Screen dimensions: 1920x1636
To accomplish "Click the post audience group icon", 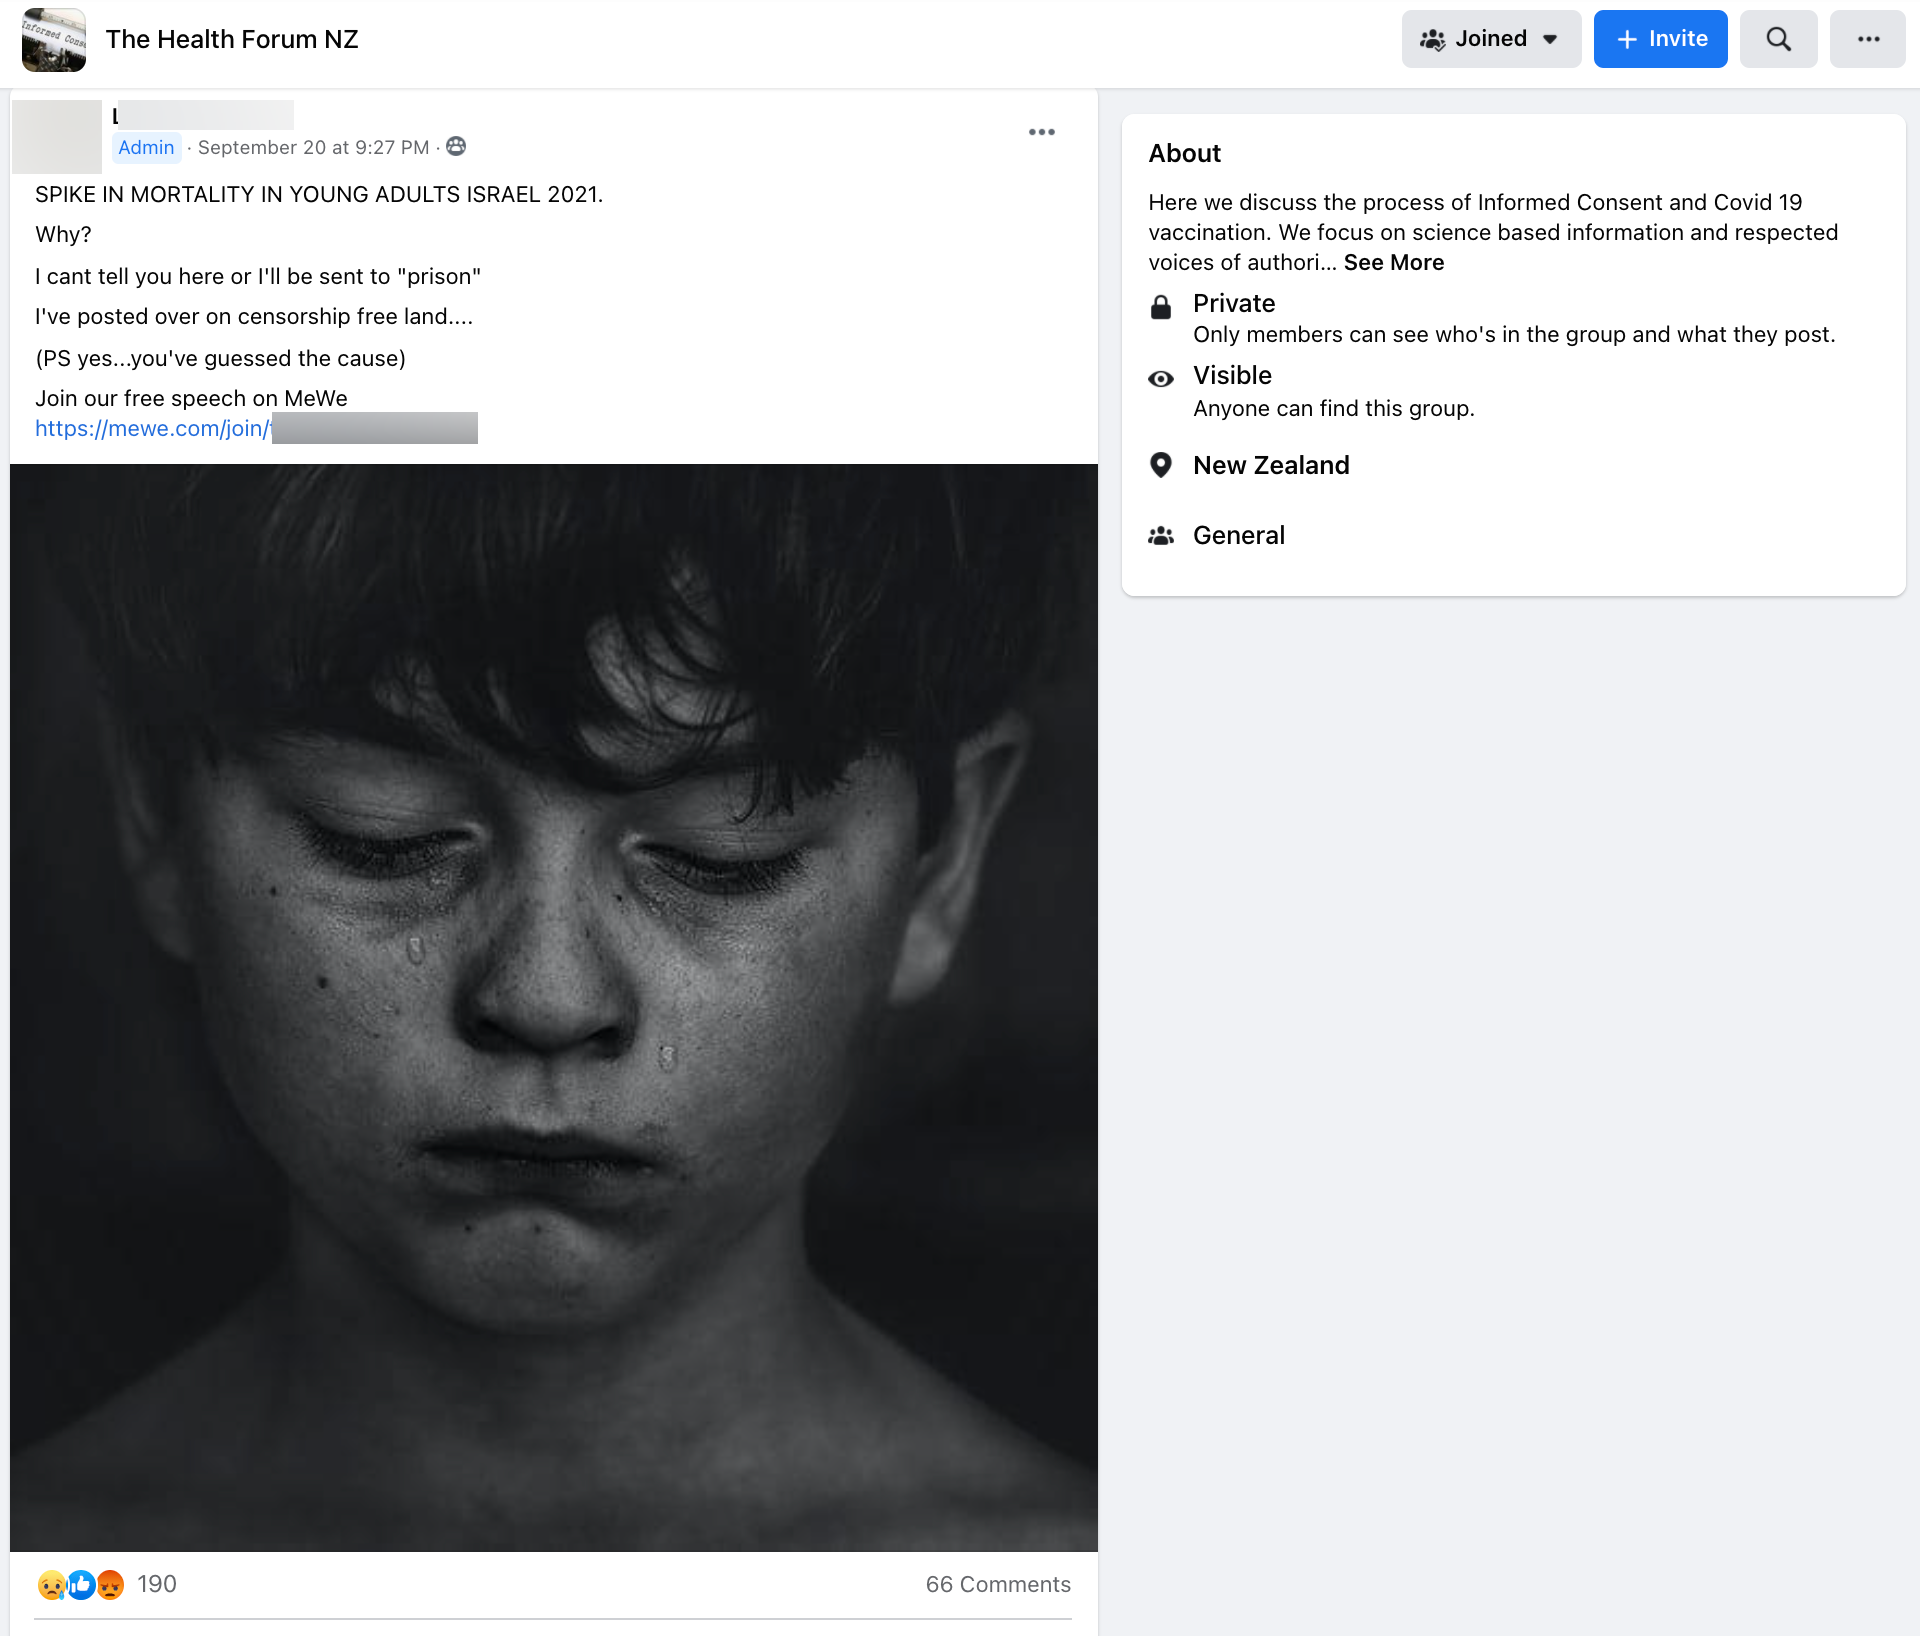I will tap(456, 147).
